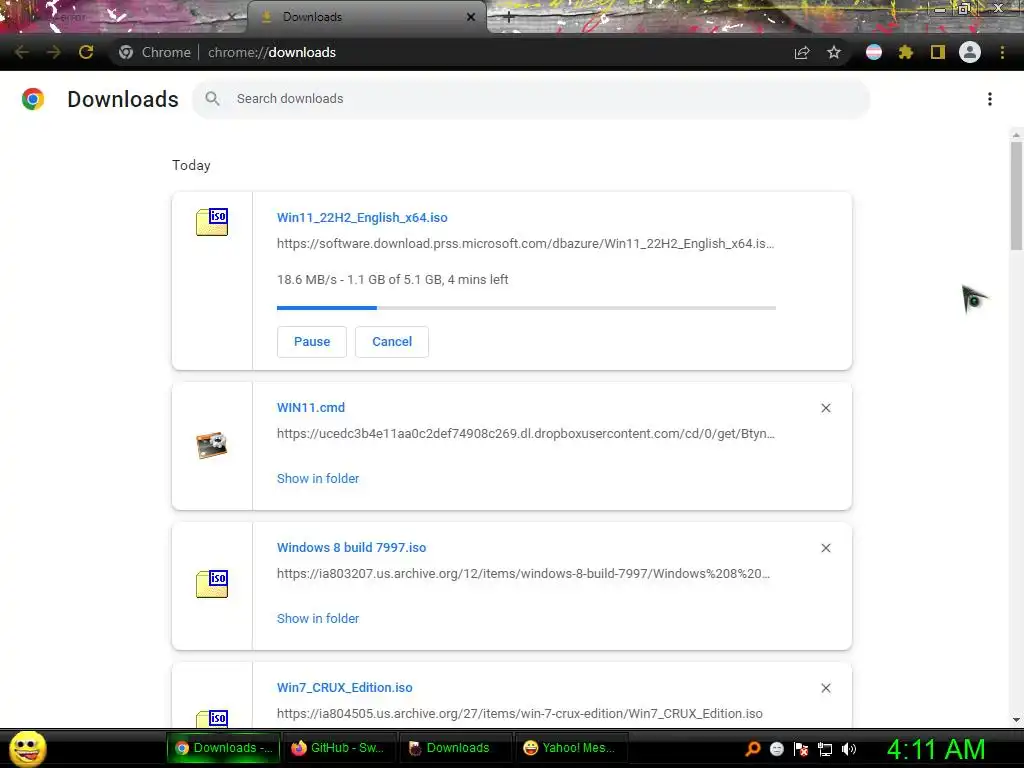This screenshot has width=1024, height=768.
Task: Click the Microsoft source URL of Win11 ISO
Action: 525,244
